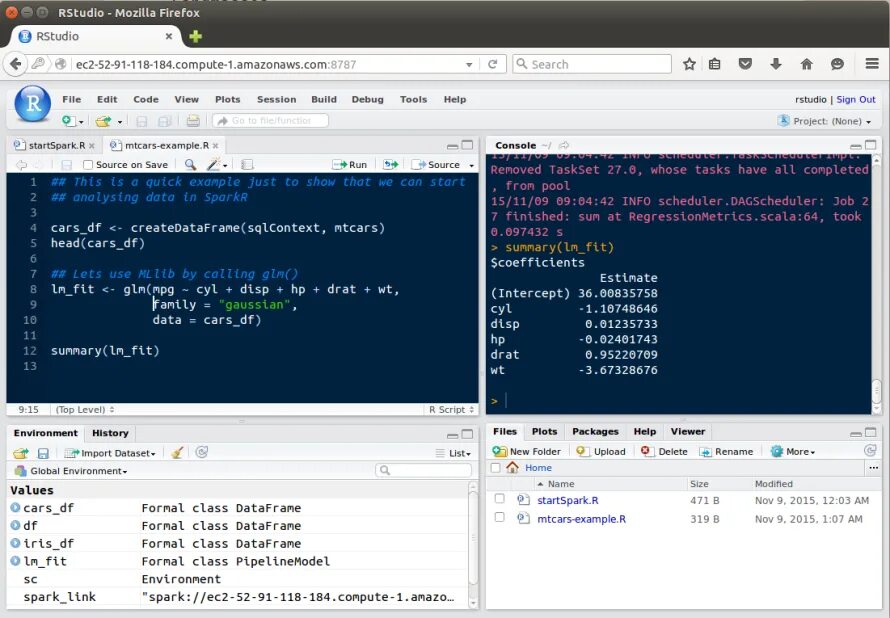The width and height of the screenshot is (890, 618).
Task: Open the URL bar history dropdown arrow
Action: [469, 65]
